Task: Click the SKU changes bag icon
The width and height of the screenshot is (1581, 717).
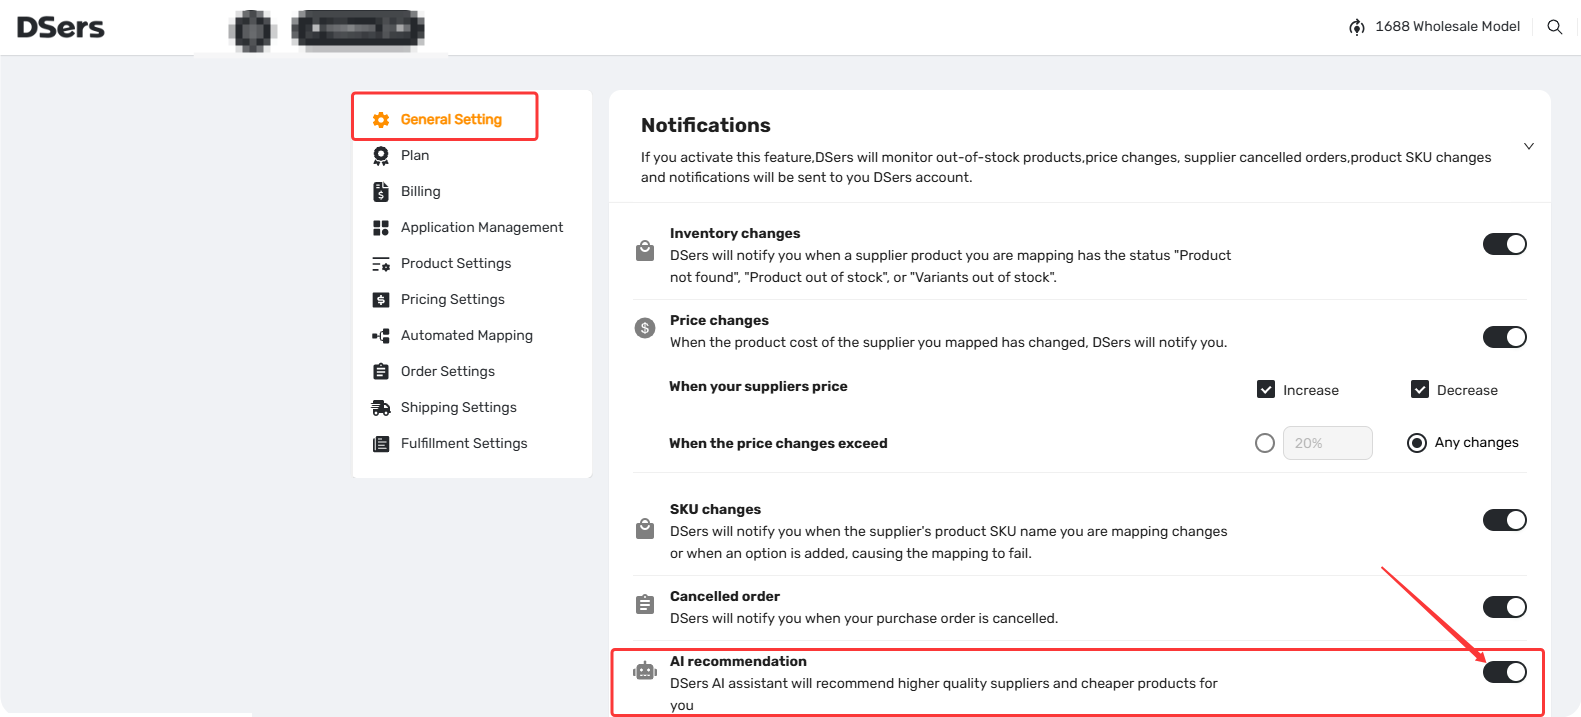Action: [645, 528]
